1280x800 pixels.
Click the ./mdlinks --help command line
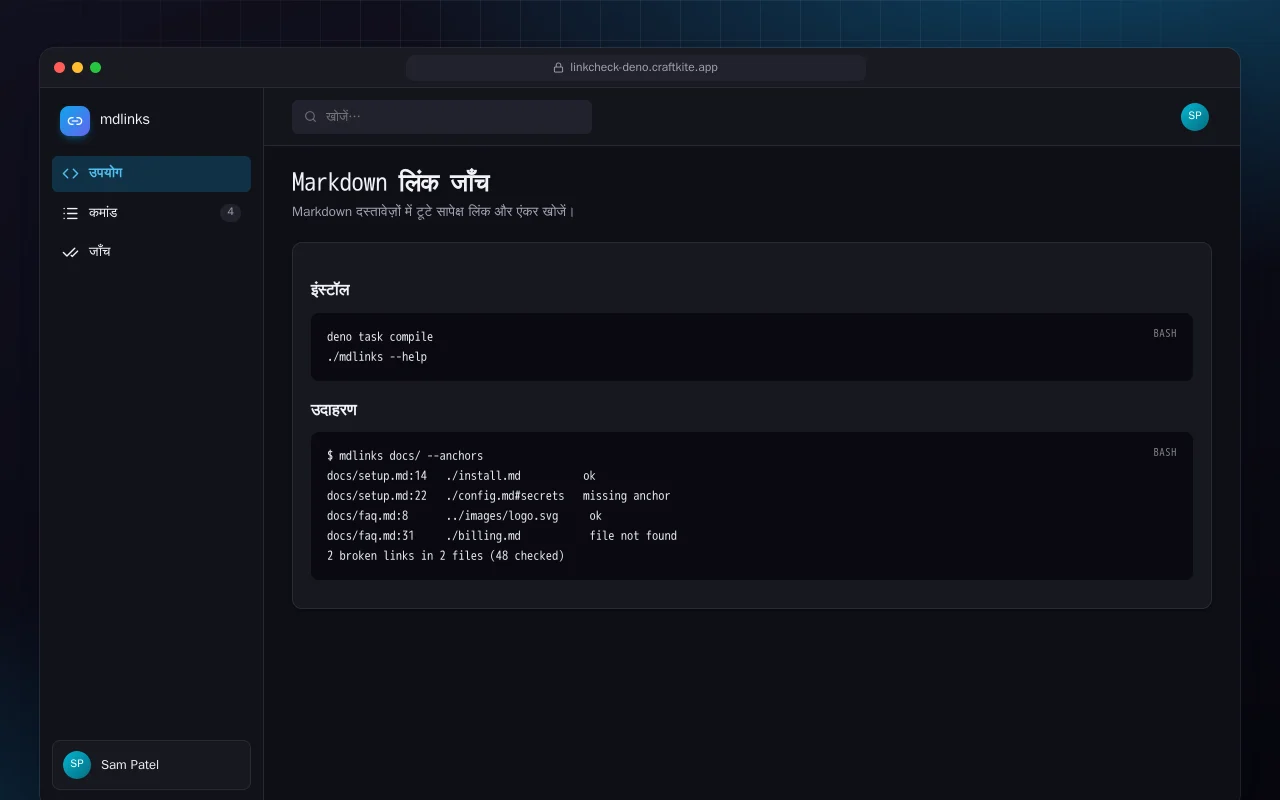click(377, 357)
